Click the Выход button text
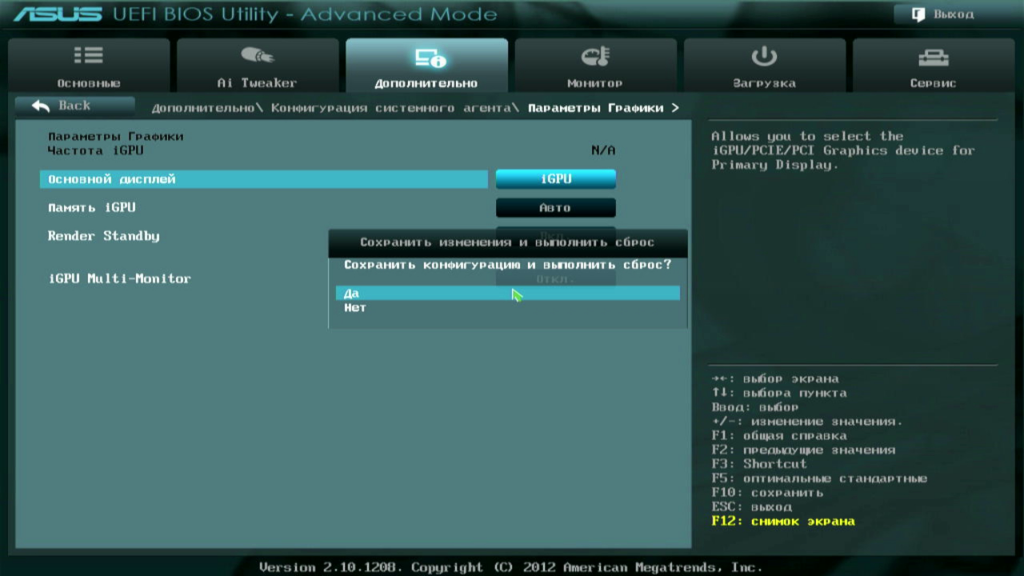The width and height of the screenshot is (1024, 576). point(953,14)
